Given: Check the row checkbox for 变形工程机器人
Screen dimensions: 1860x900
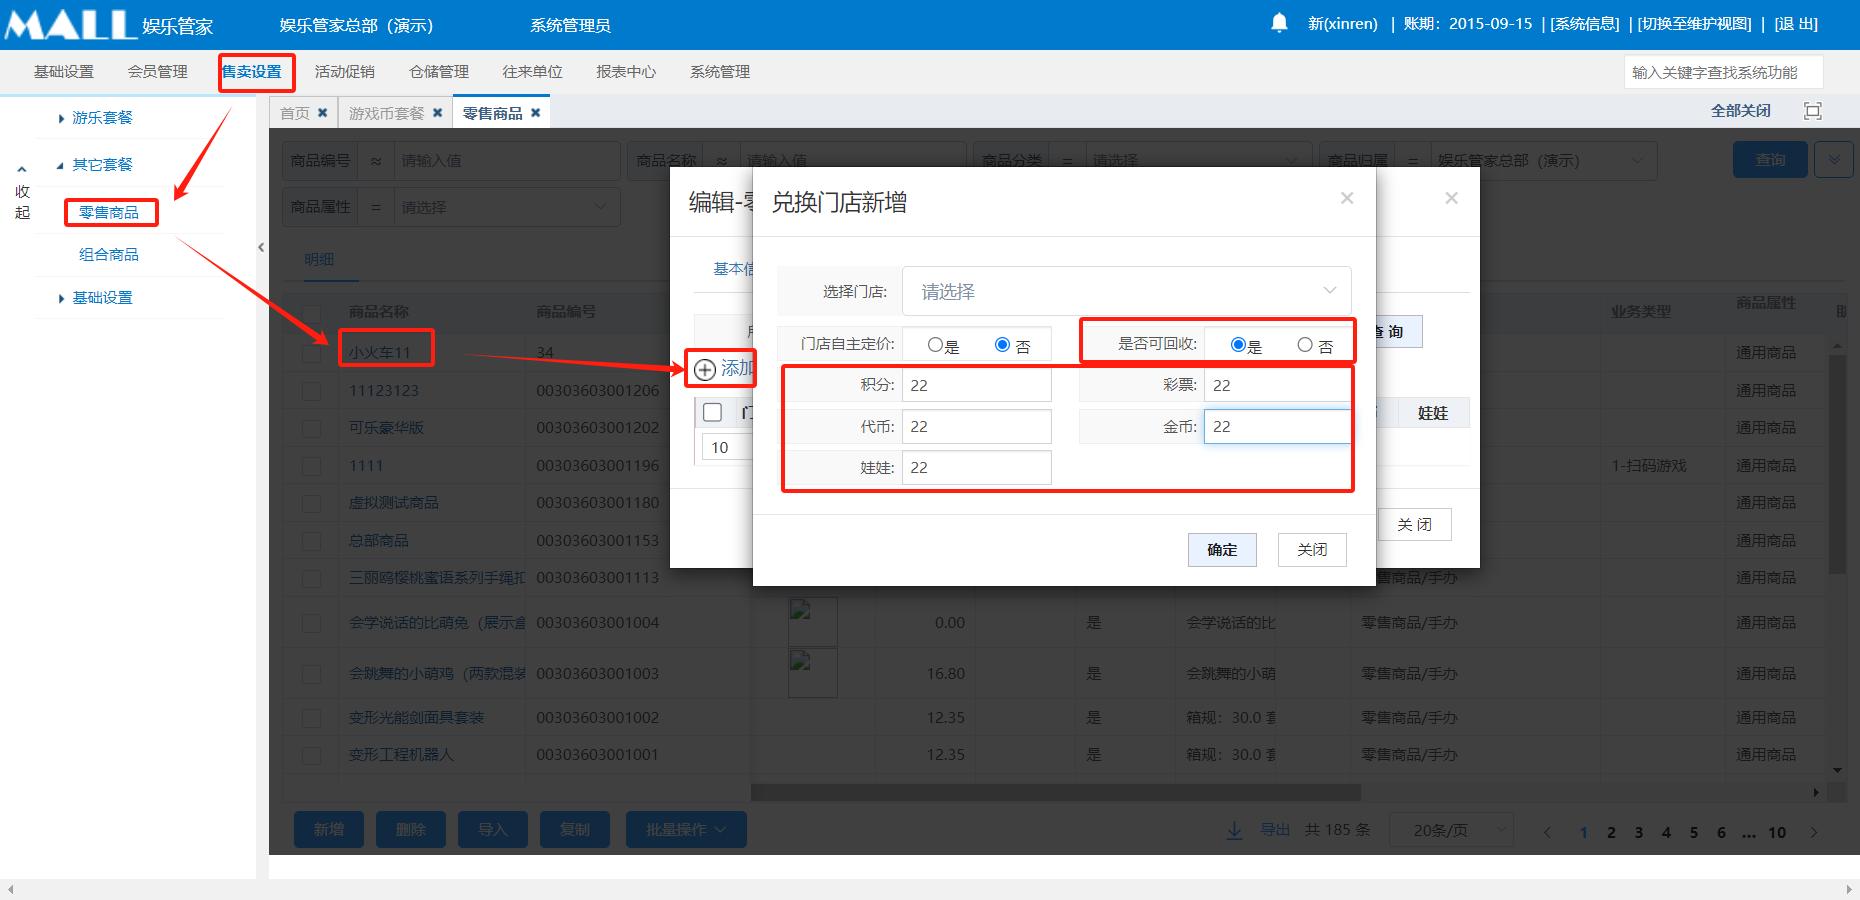Looking at the screenshot, I should tap(312, 755).
